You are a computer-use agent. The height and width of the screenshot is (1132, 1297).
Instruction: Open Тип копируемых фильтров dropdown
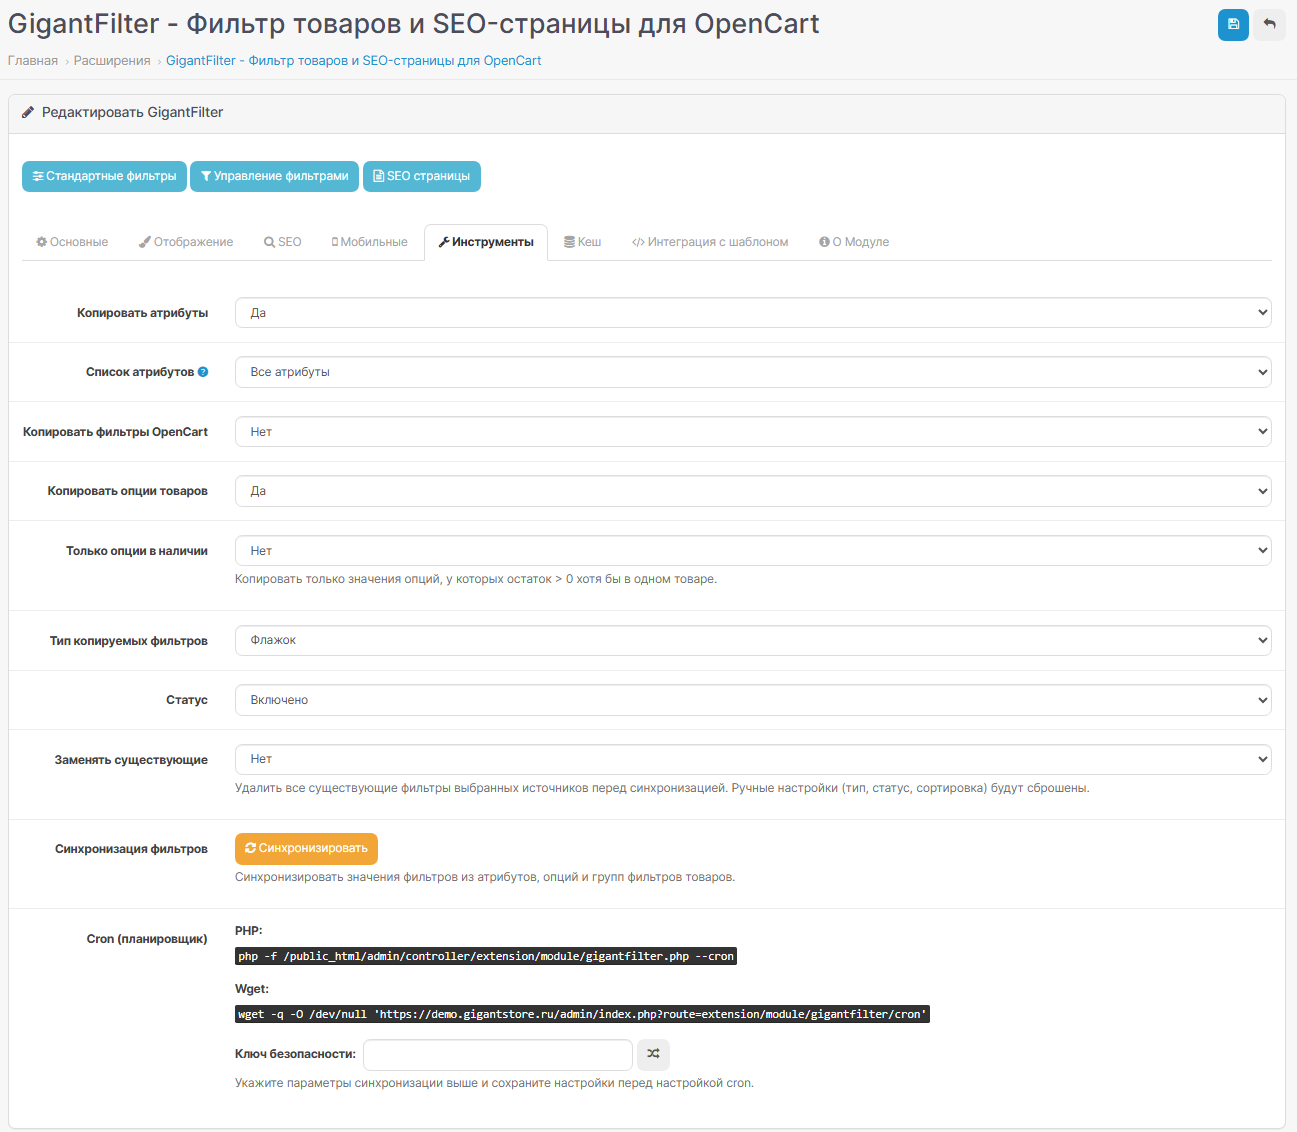coord(753,640)
